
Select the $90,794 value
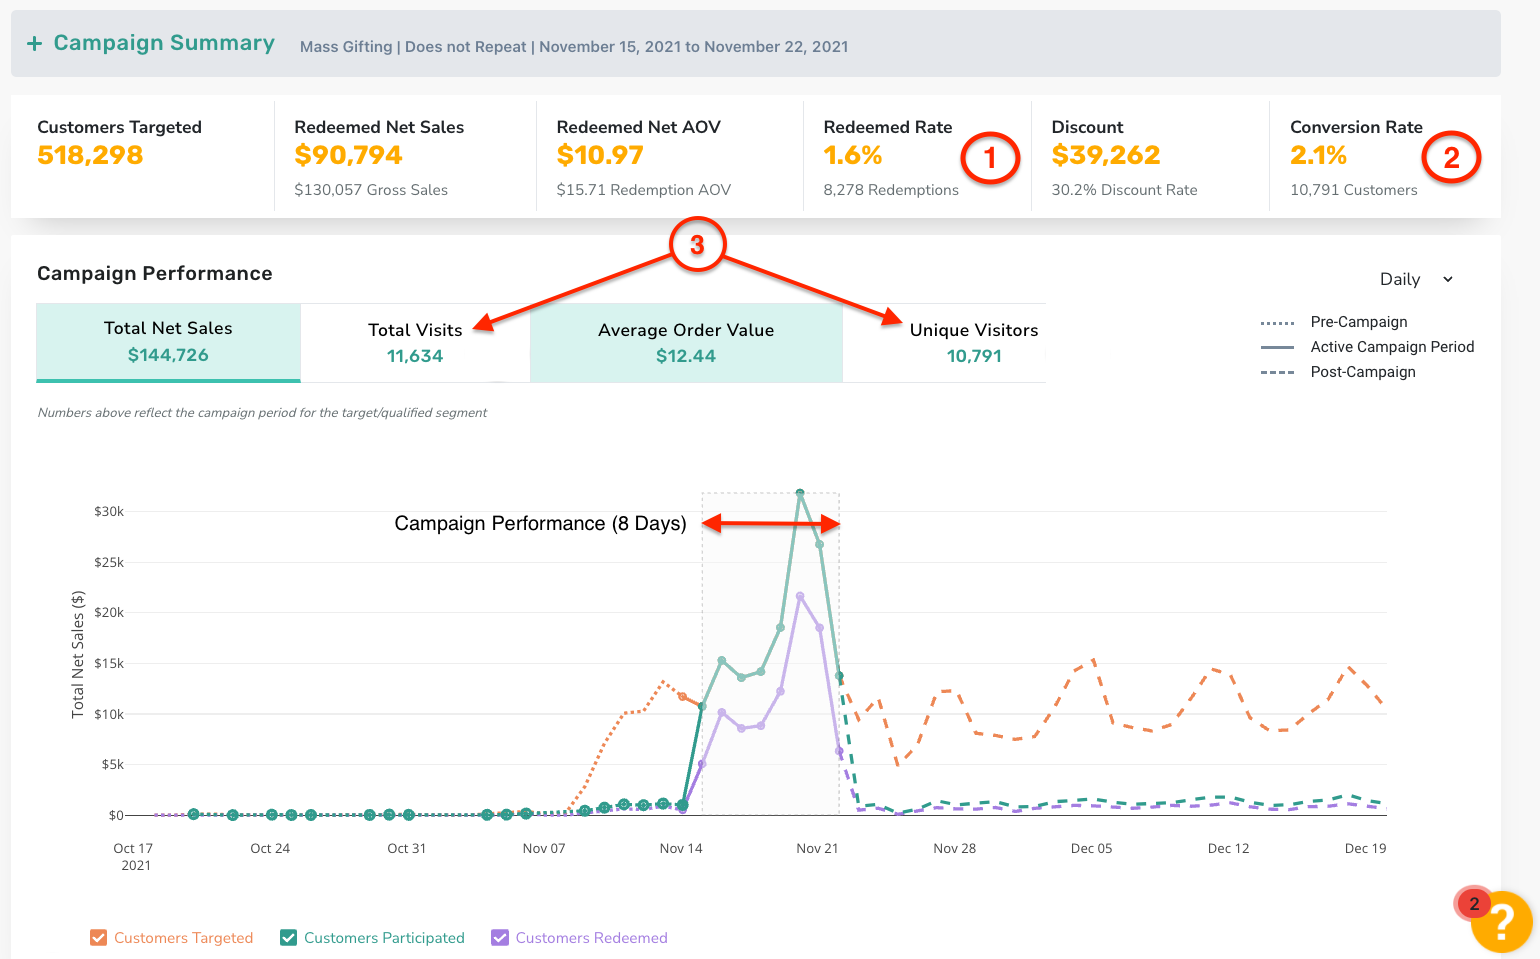pyautogui.click(x=348, y=156)
